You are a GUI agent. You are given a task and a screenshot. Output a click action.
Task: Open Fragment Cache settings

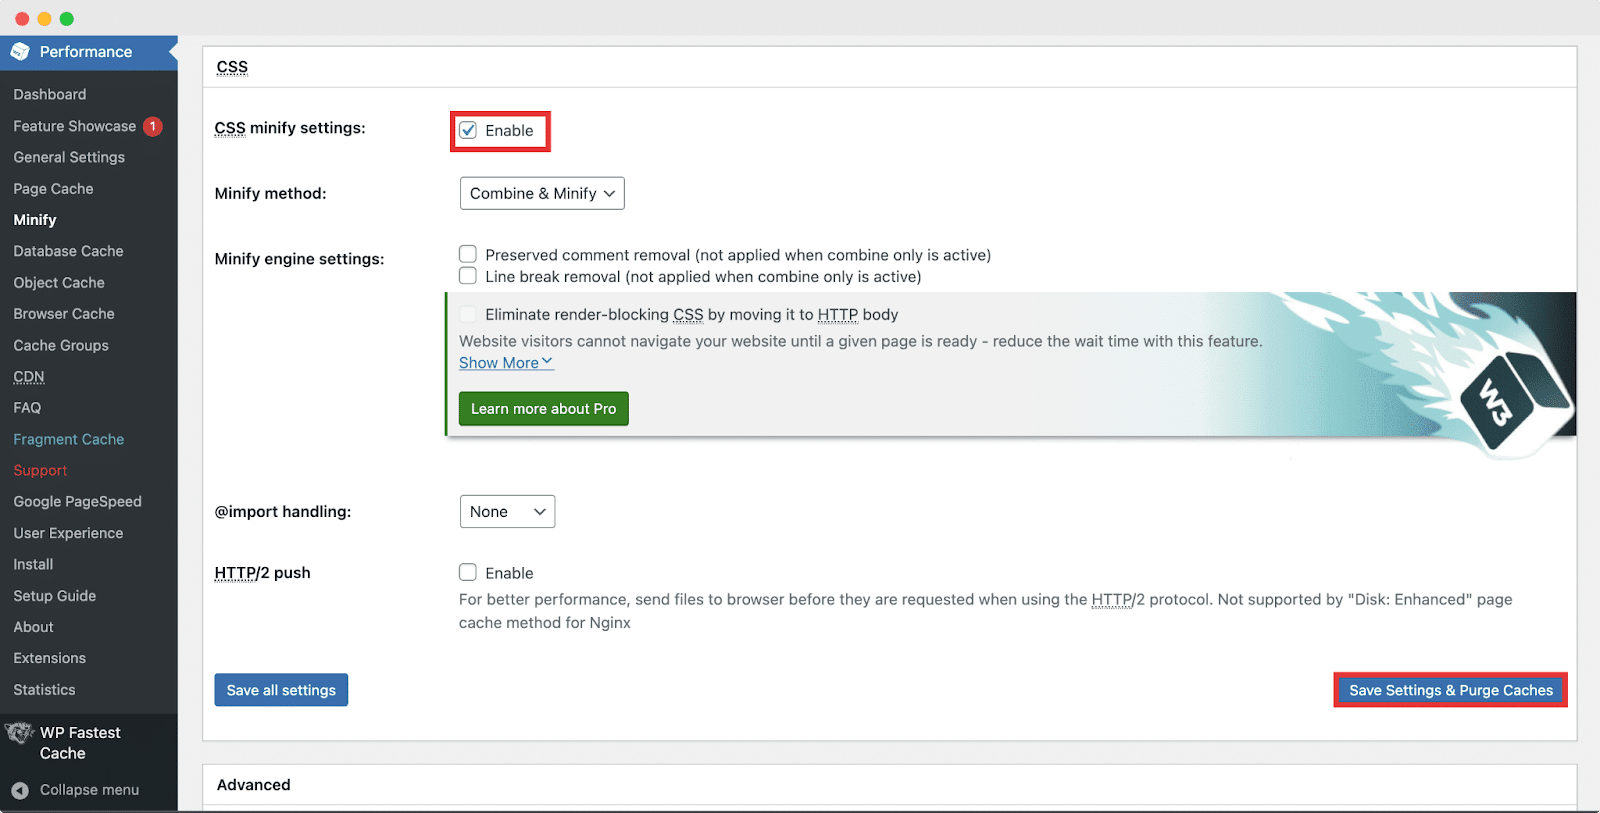point(69,439)
